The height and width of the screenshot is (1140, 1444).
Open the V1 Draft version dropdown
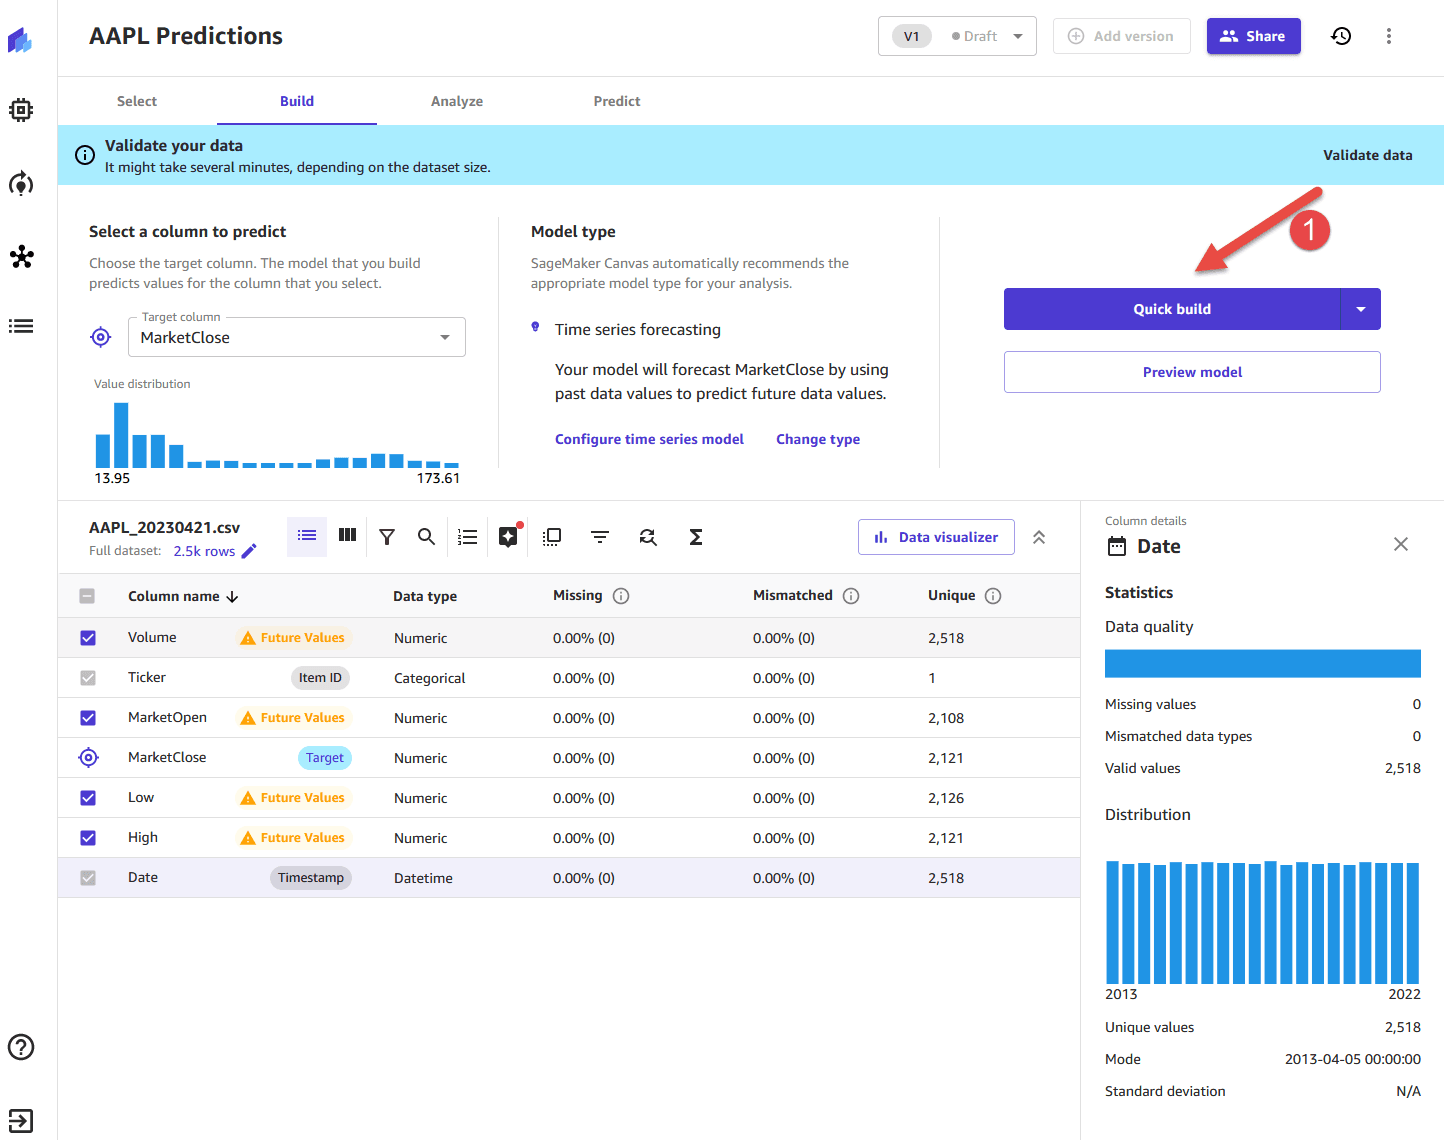click(957, 36)
